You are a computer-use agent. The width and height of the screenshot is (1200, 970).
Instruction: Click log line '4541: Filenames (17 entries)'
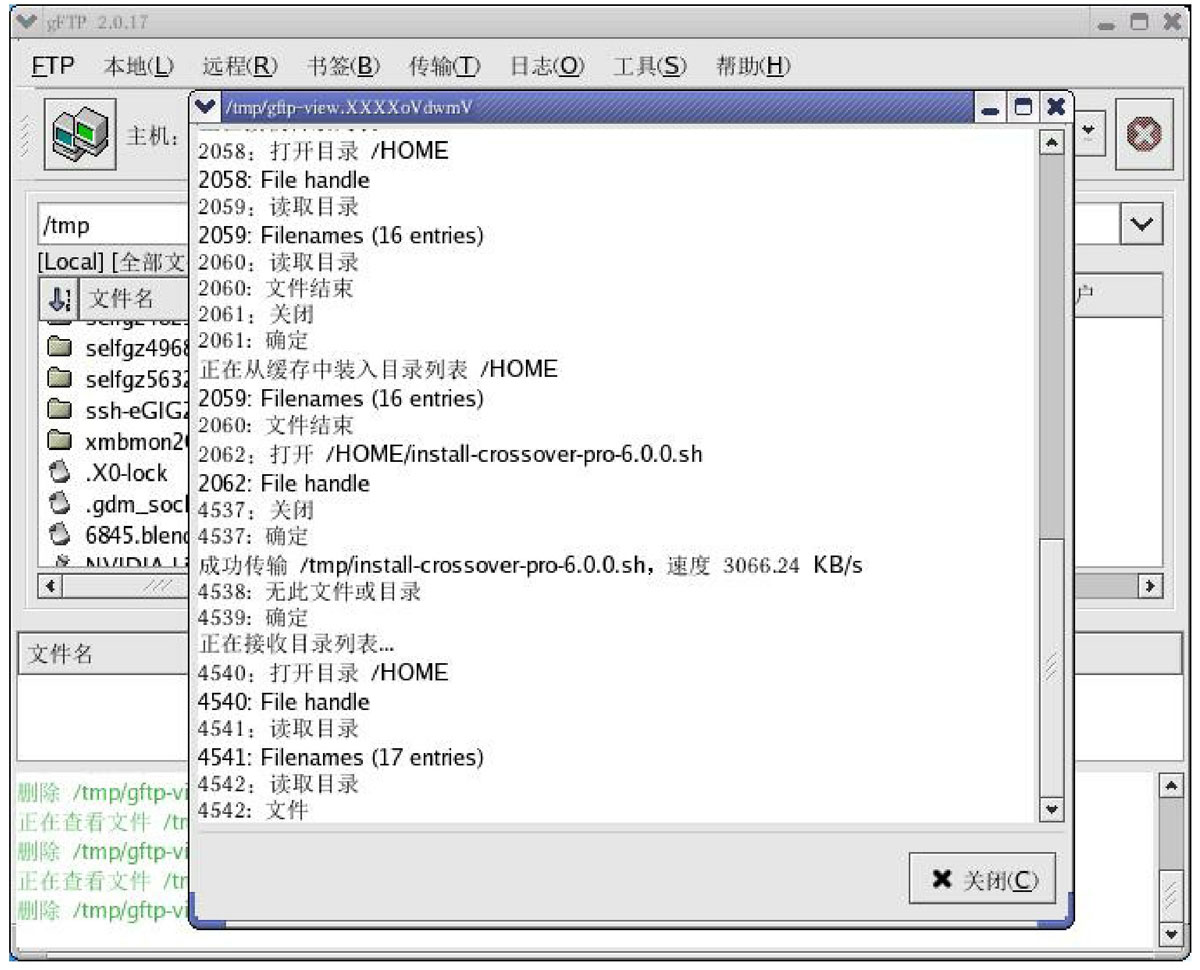(x=341, y=756)
